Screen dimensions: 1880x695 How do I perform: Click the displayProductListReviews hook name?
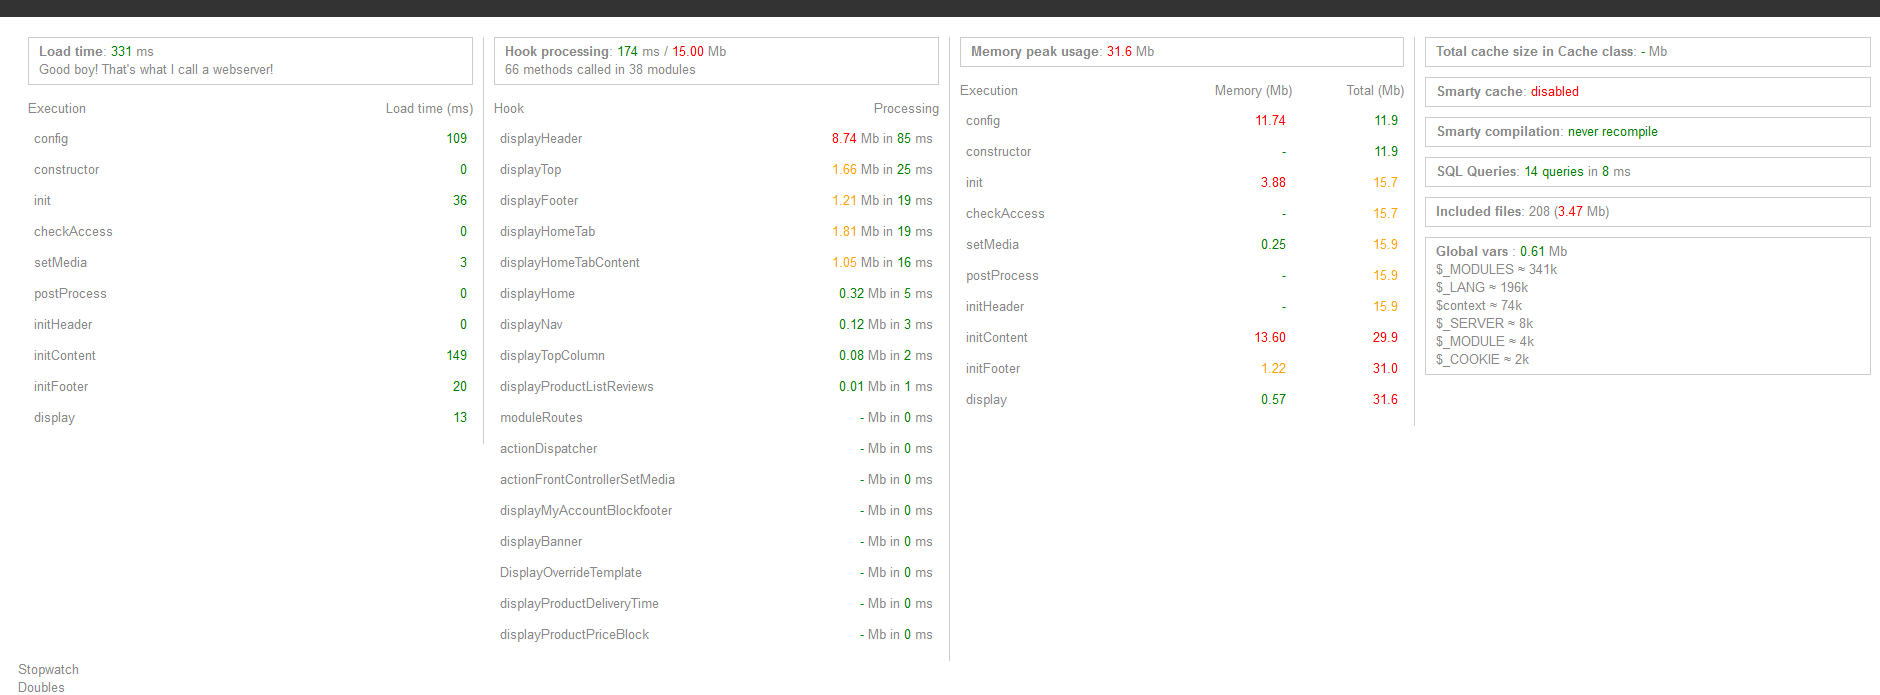pyautogui.click(x=577, y=387)
